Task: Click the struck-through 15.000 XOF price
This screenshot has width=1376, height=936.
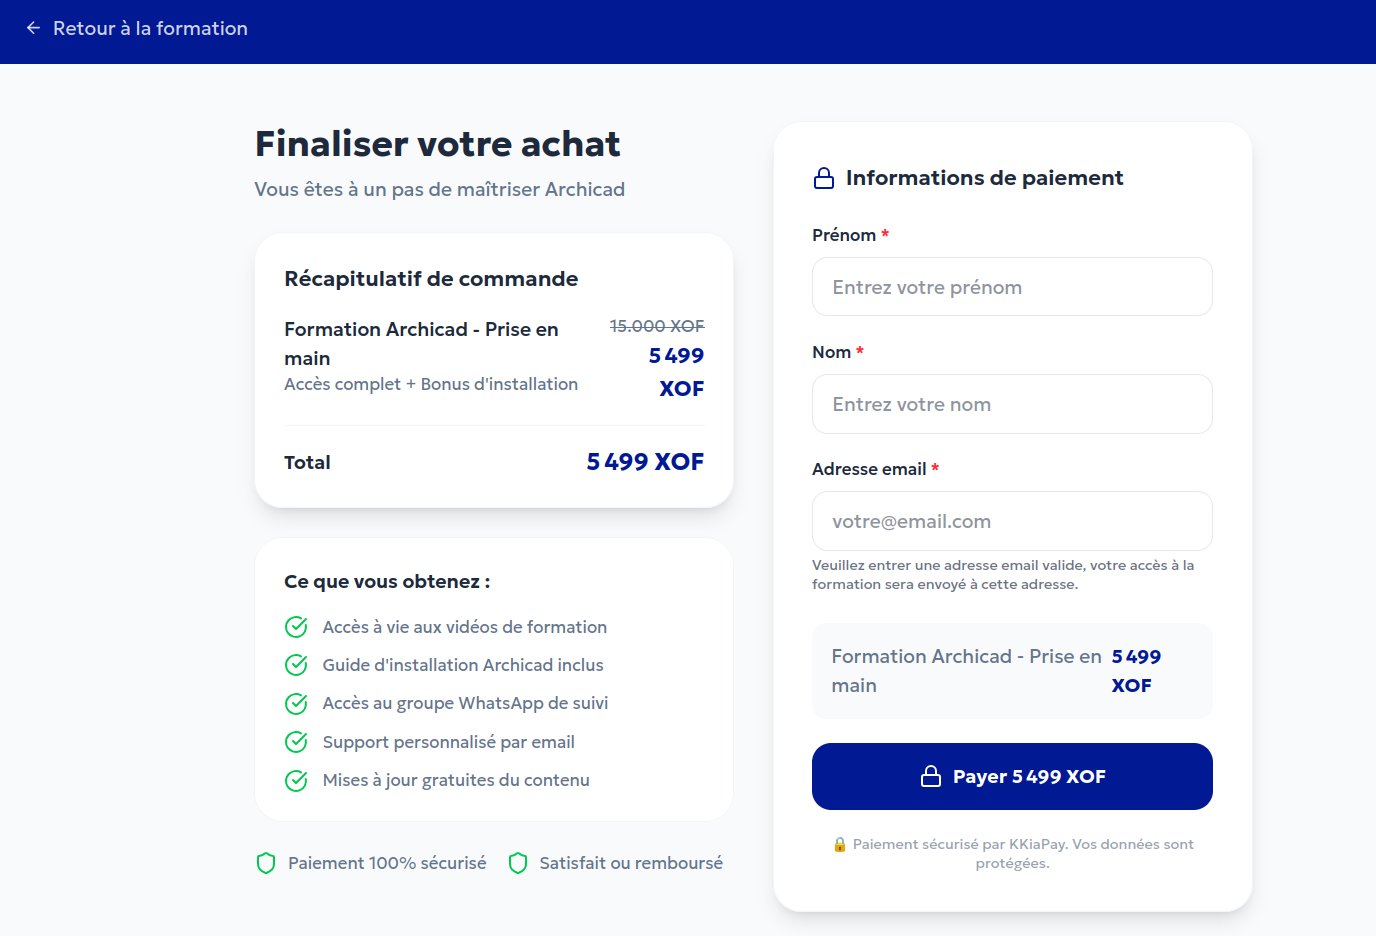Action: (x=657, y=326)
